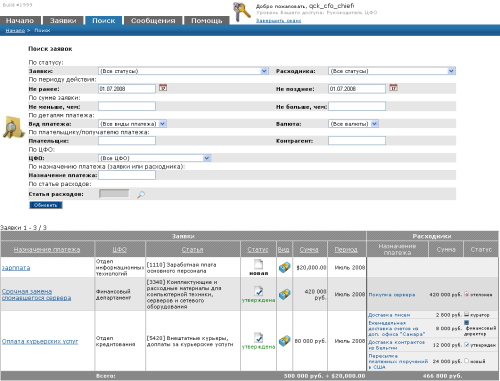The image size is (500, 381).
Task: Expand the Валюта dropdown
Action: click(x=353, y=124)
